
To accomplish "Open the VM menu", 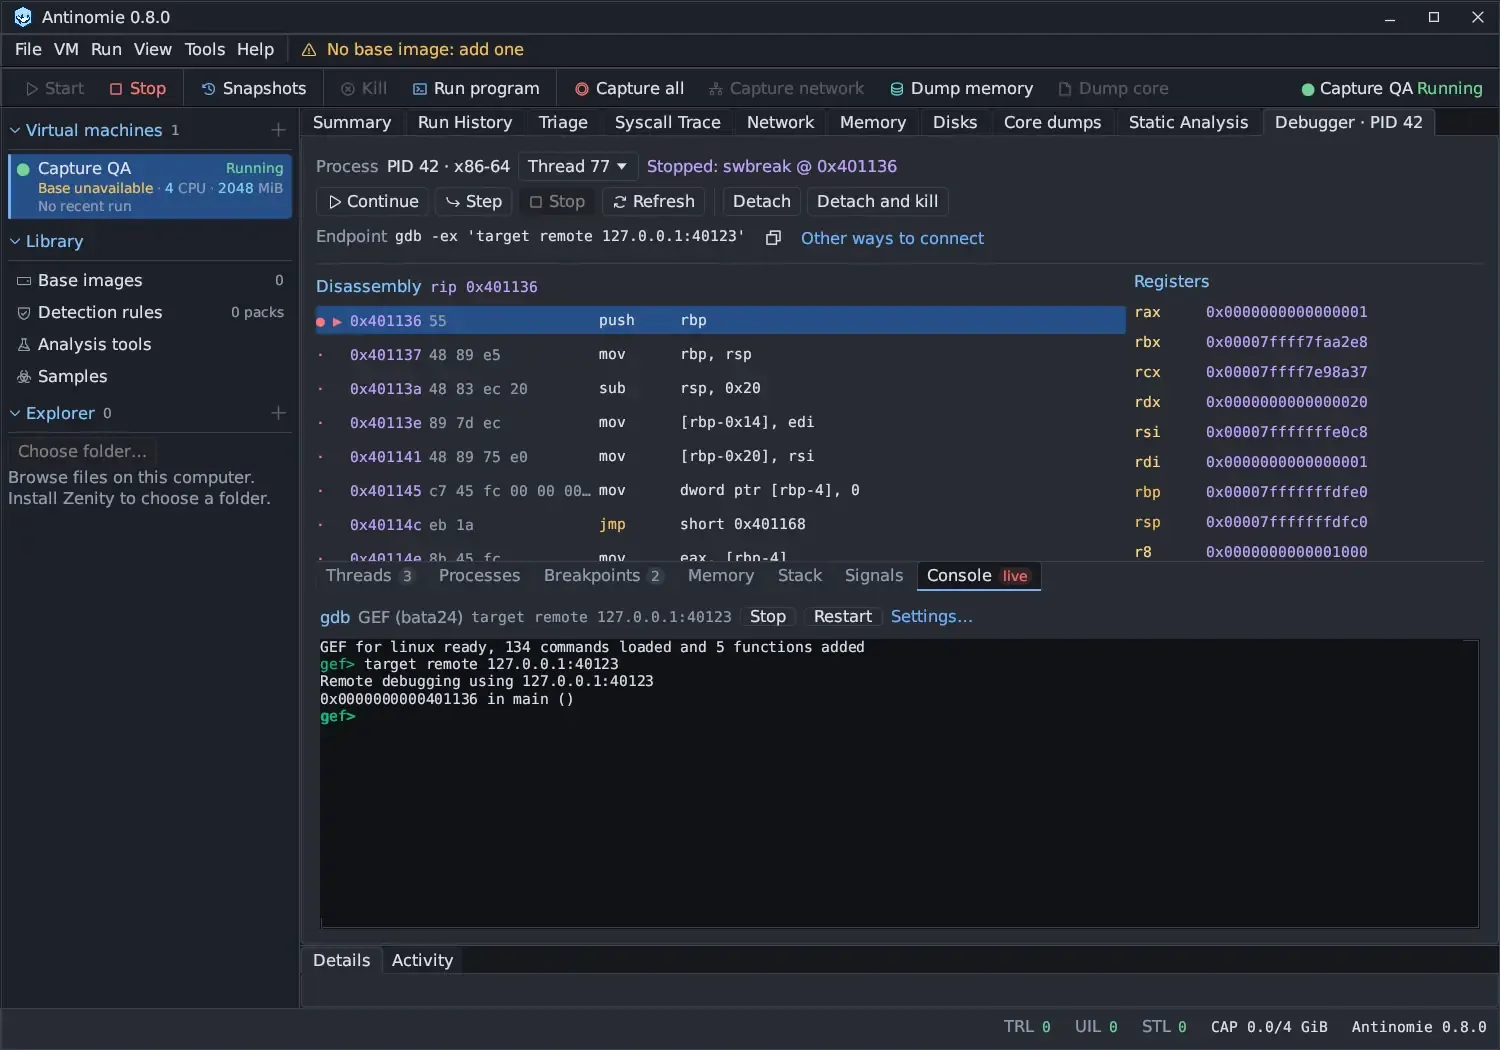I will click(x=66, y=49).
